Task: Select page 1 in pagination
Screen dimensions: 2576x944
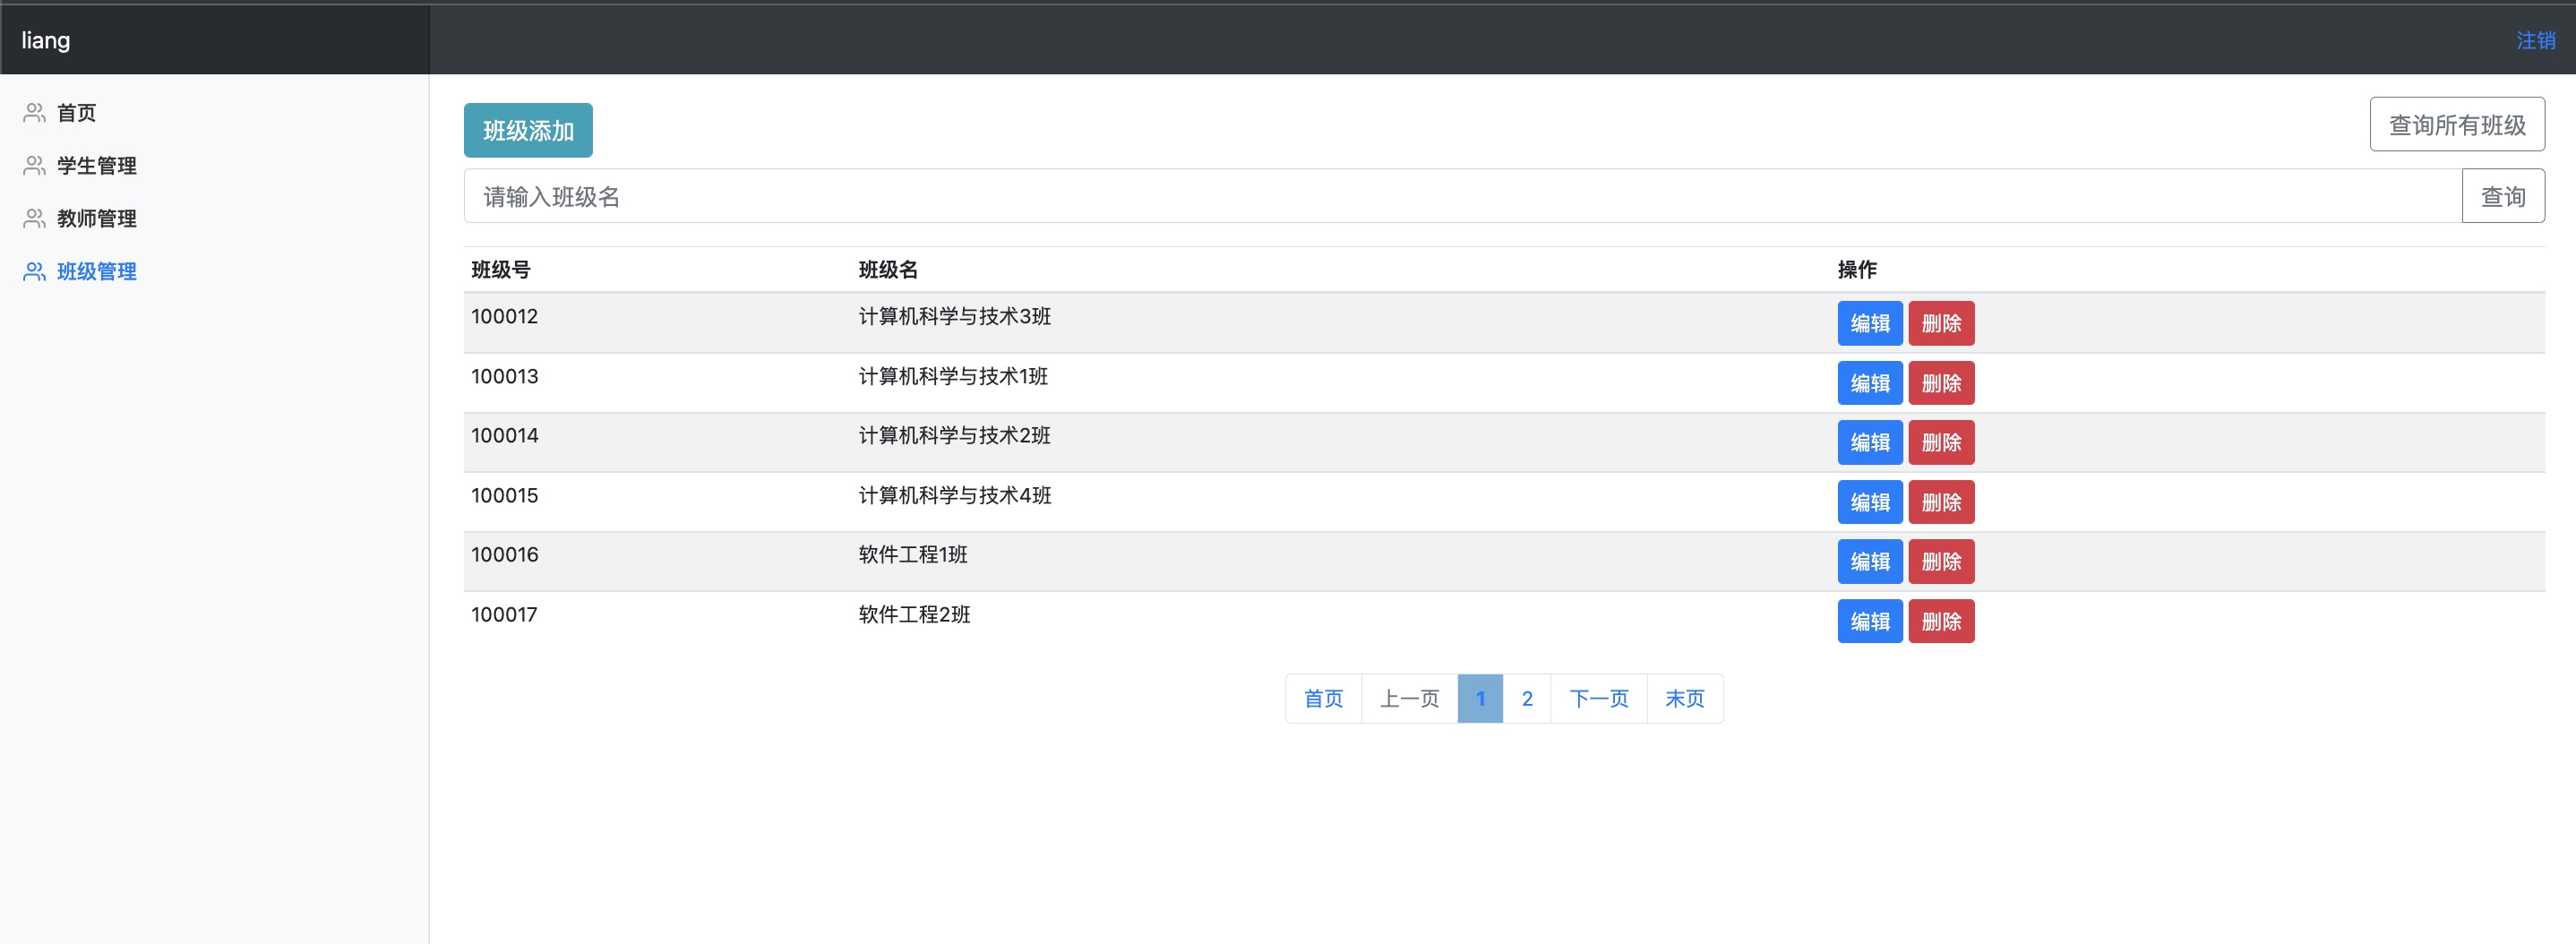Action: (x=1480, y=698)
